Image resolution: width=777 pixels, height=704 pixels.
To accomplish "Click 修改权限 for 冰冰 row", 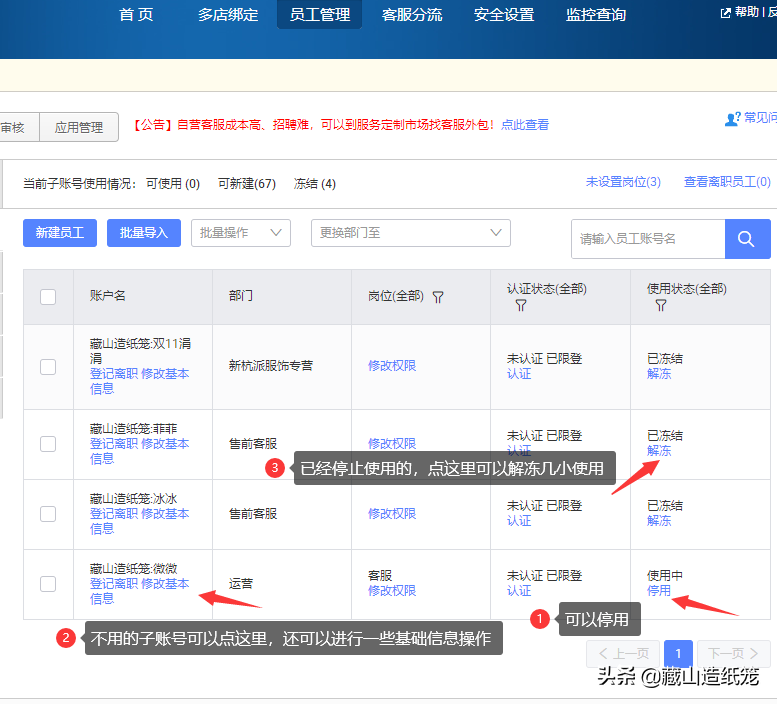I will coord(392,514).
